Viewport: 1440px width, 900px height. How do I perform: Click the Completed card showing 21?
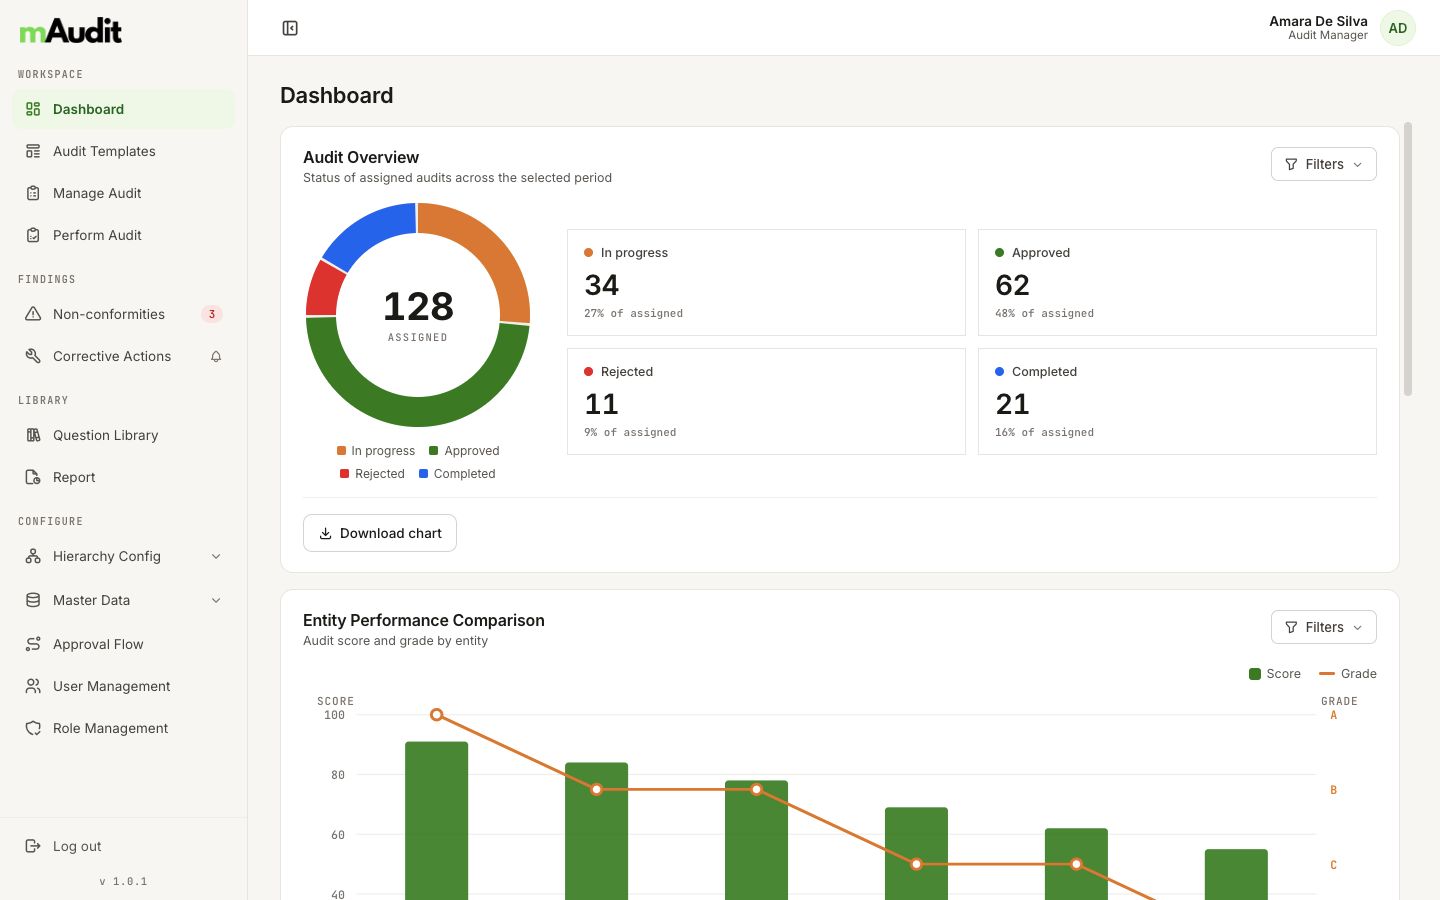coord(1177,401)
